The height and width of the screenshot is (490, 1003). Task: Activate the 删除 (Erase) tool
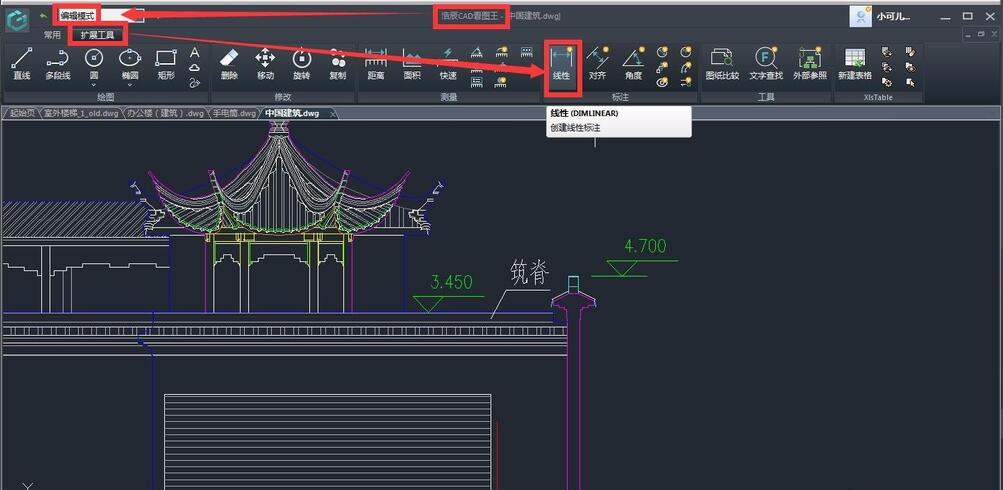click(x=229, y=63)
